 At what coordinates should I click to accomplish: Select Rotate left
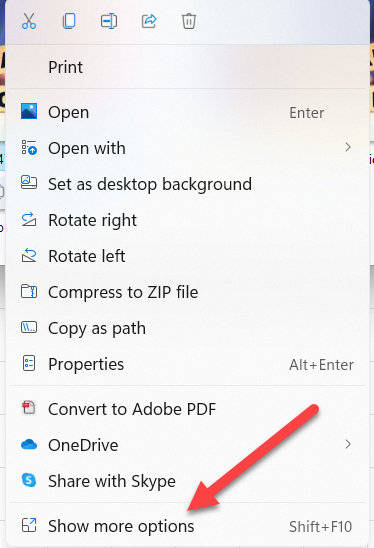pyautogui.click(x=187, y=256)
